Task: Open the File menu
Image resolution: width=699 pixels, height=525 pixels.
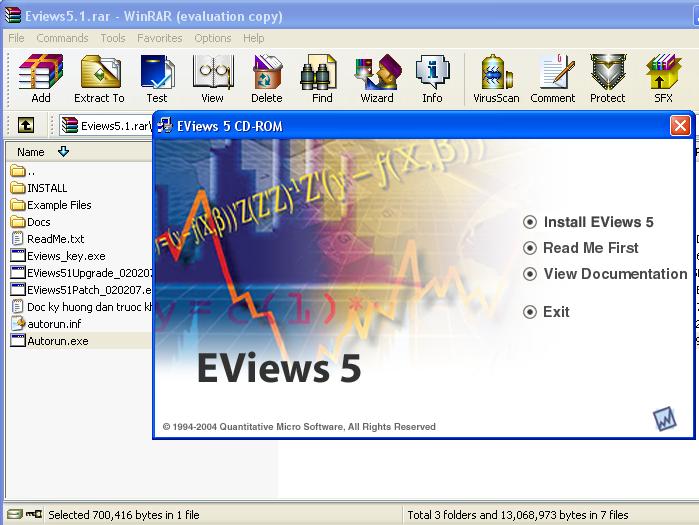Action: [x=16, y=38]
